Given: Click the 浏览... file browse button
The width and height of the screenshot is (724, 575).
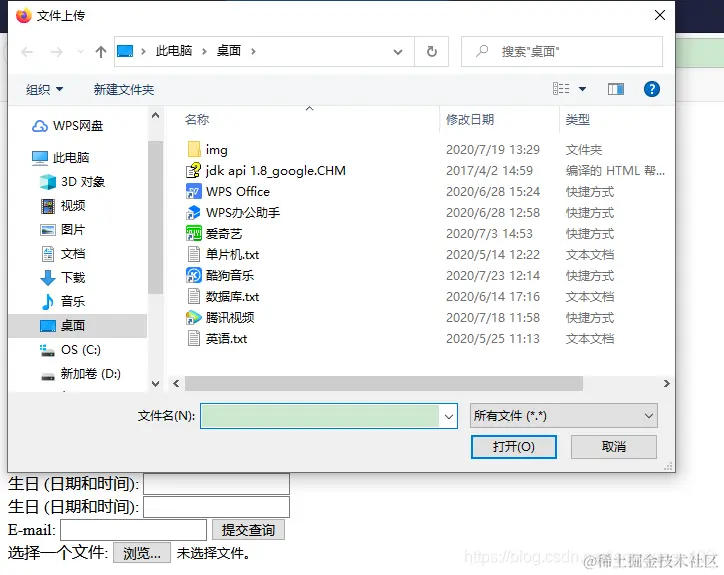Looking at the screenshot, I should [x=142, y=552].
